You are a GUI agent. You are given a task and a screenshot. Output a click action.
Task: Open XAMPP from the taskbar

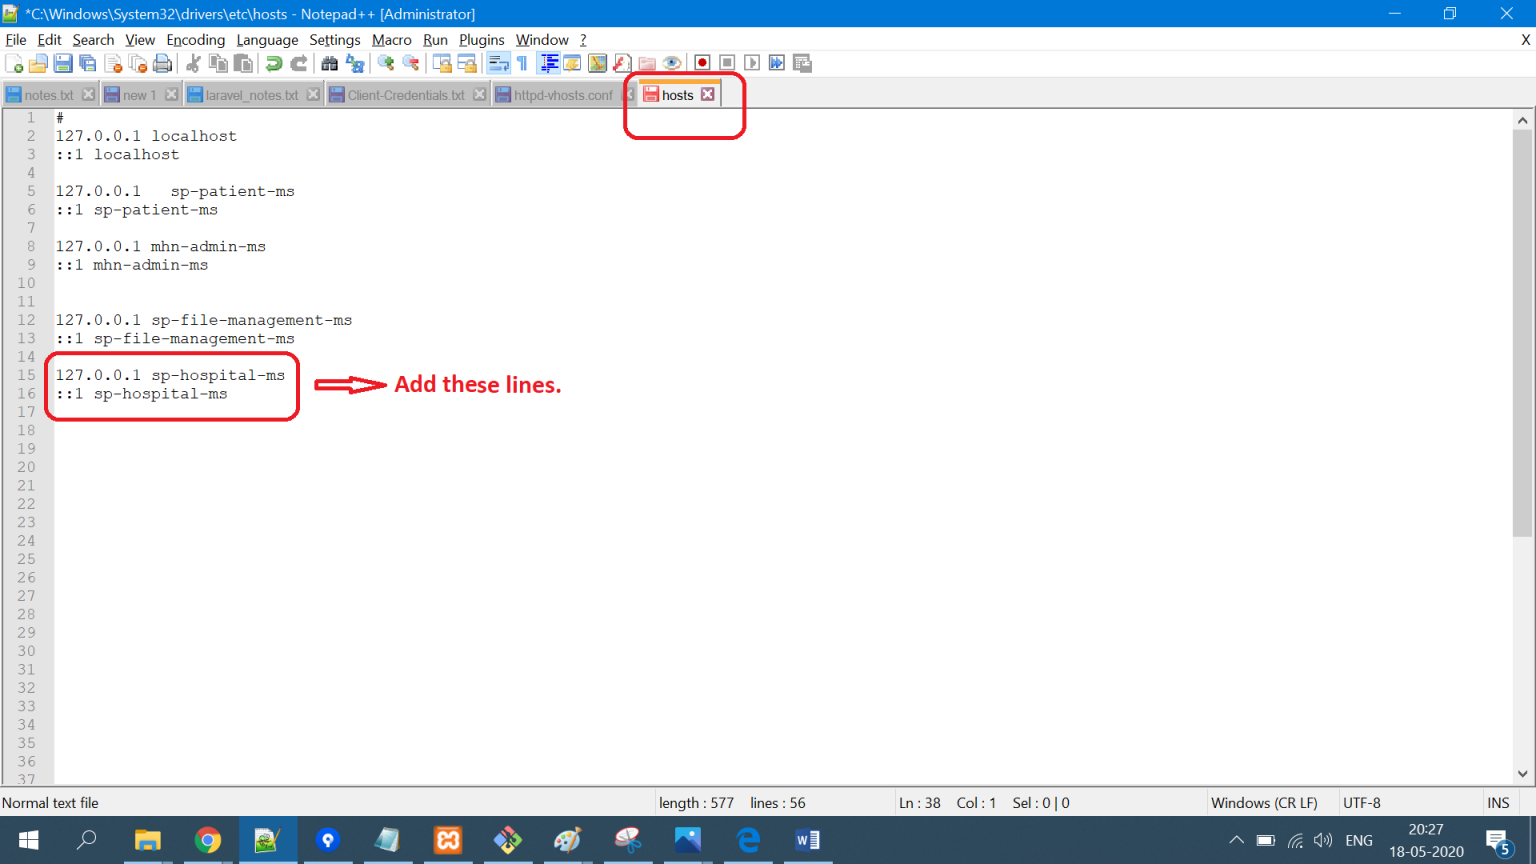pyautogui.click(x=448, y=840)
